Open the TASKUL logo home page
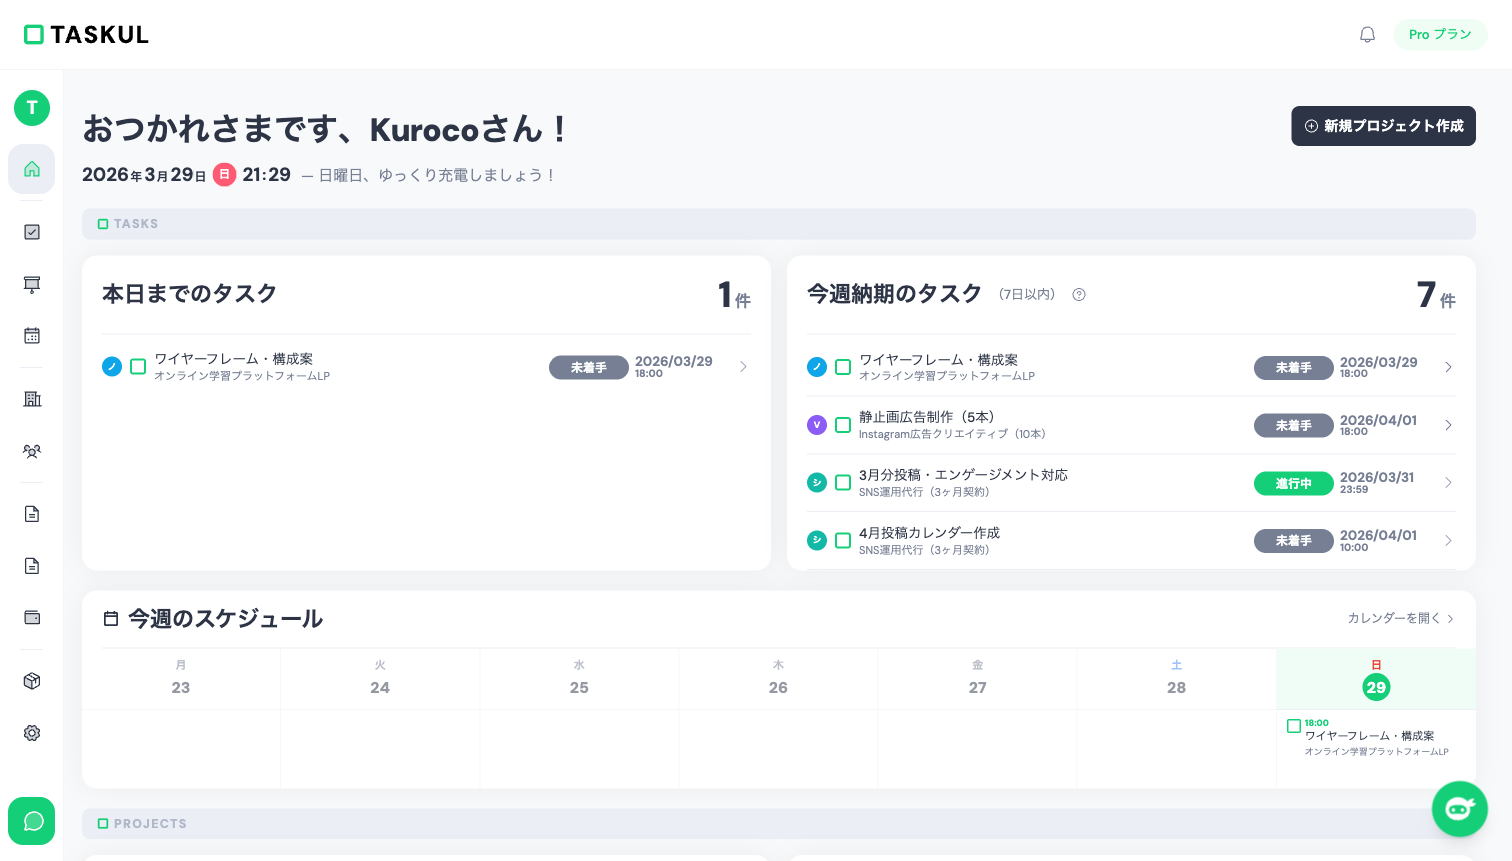Image resolution: width=1512 pixels, height=861 pixels. pyautogui.click(x=85, y=34)
